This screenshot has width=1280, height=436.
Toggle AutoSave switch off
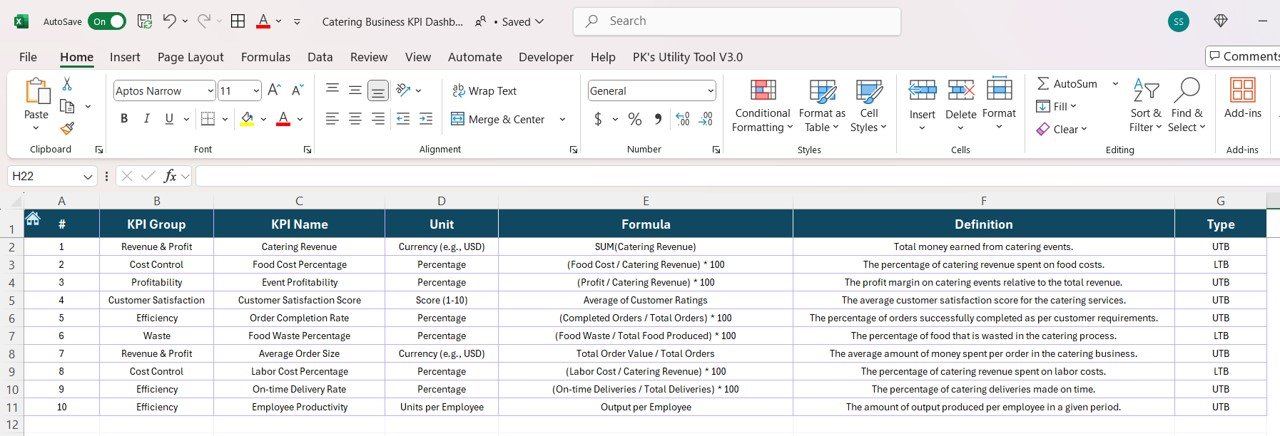[x=107, y=21]
